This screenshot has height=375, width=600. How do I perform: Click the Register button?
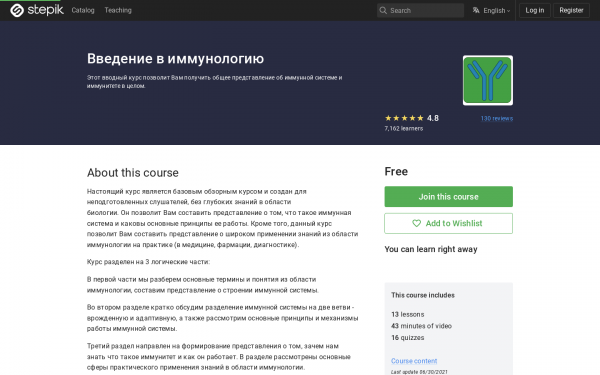pyautogui.click(x=571, y=10)
